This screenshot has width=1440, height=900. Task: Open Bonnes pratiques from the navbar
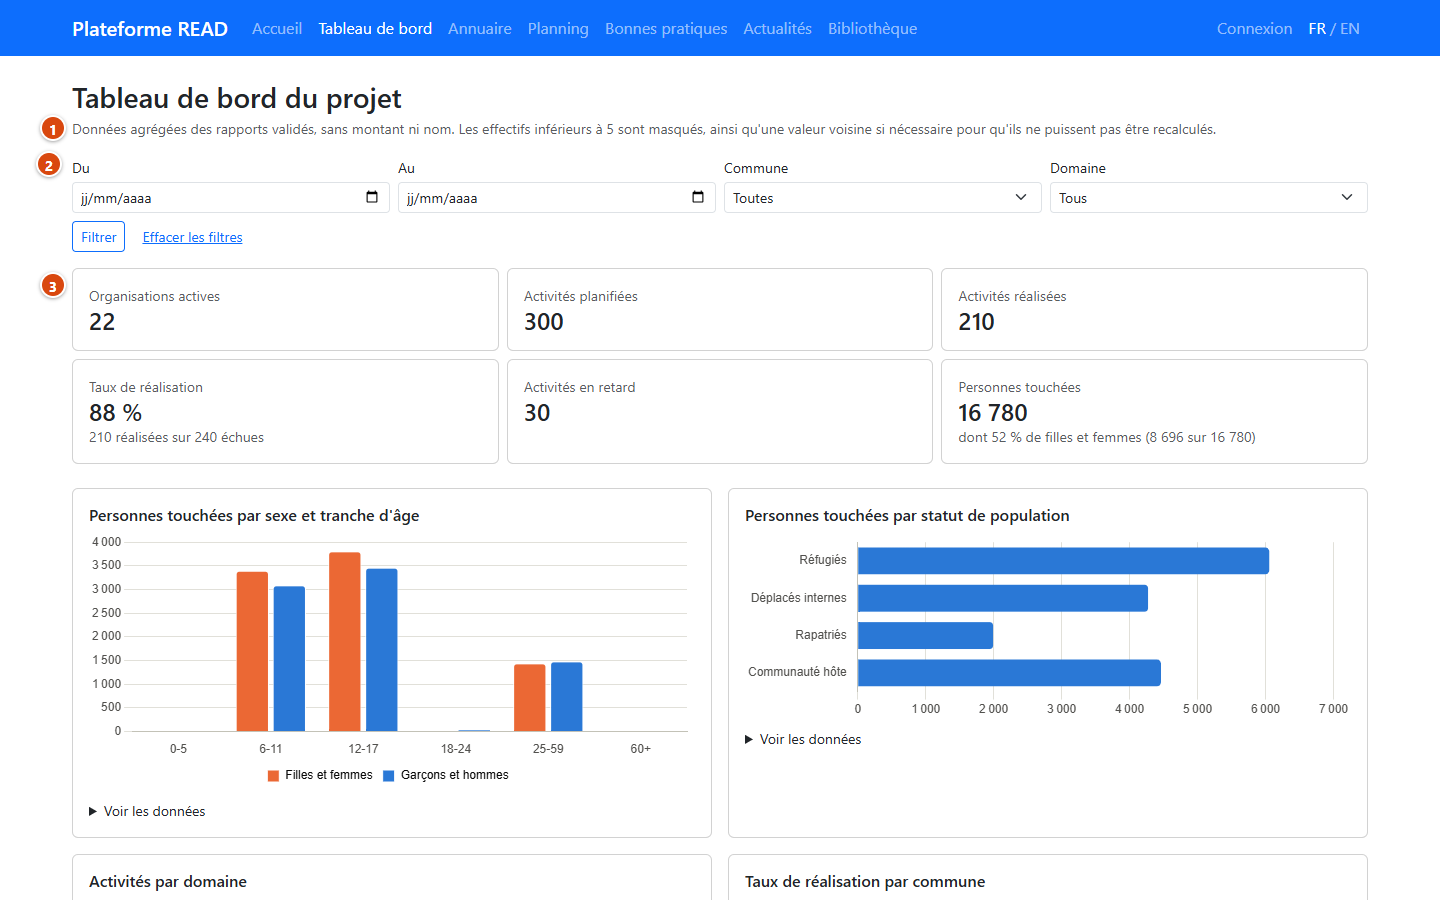tap(666, 28)
